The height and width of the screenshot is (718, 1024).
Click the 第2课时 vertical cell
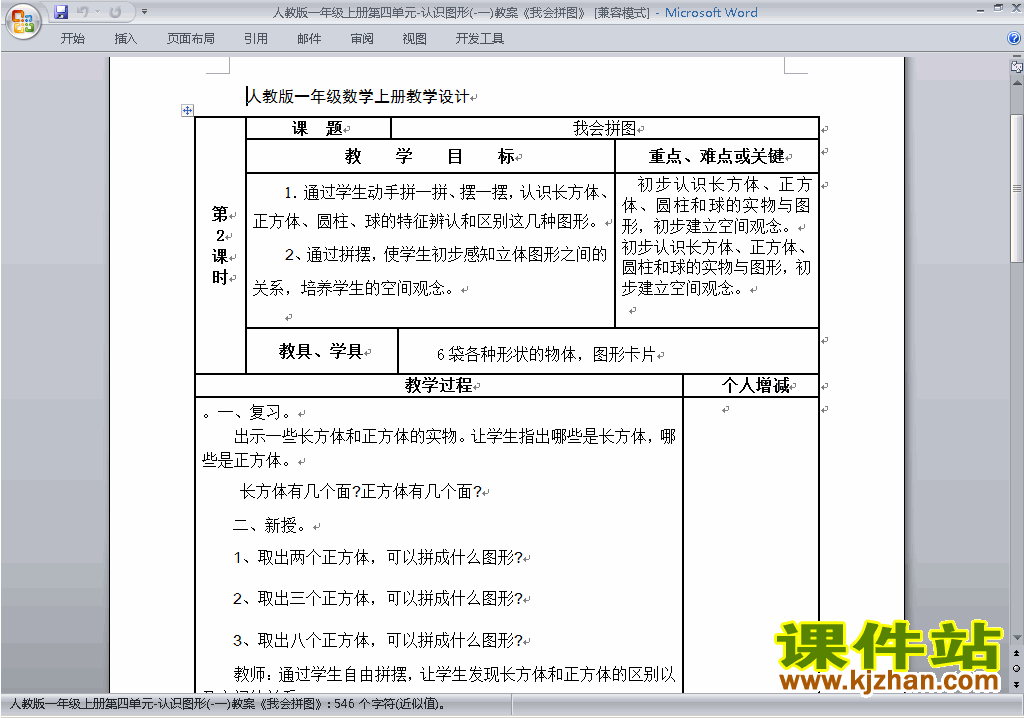(x=220, y=246)
